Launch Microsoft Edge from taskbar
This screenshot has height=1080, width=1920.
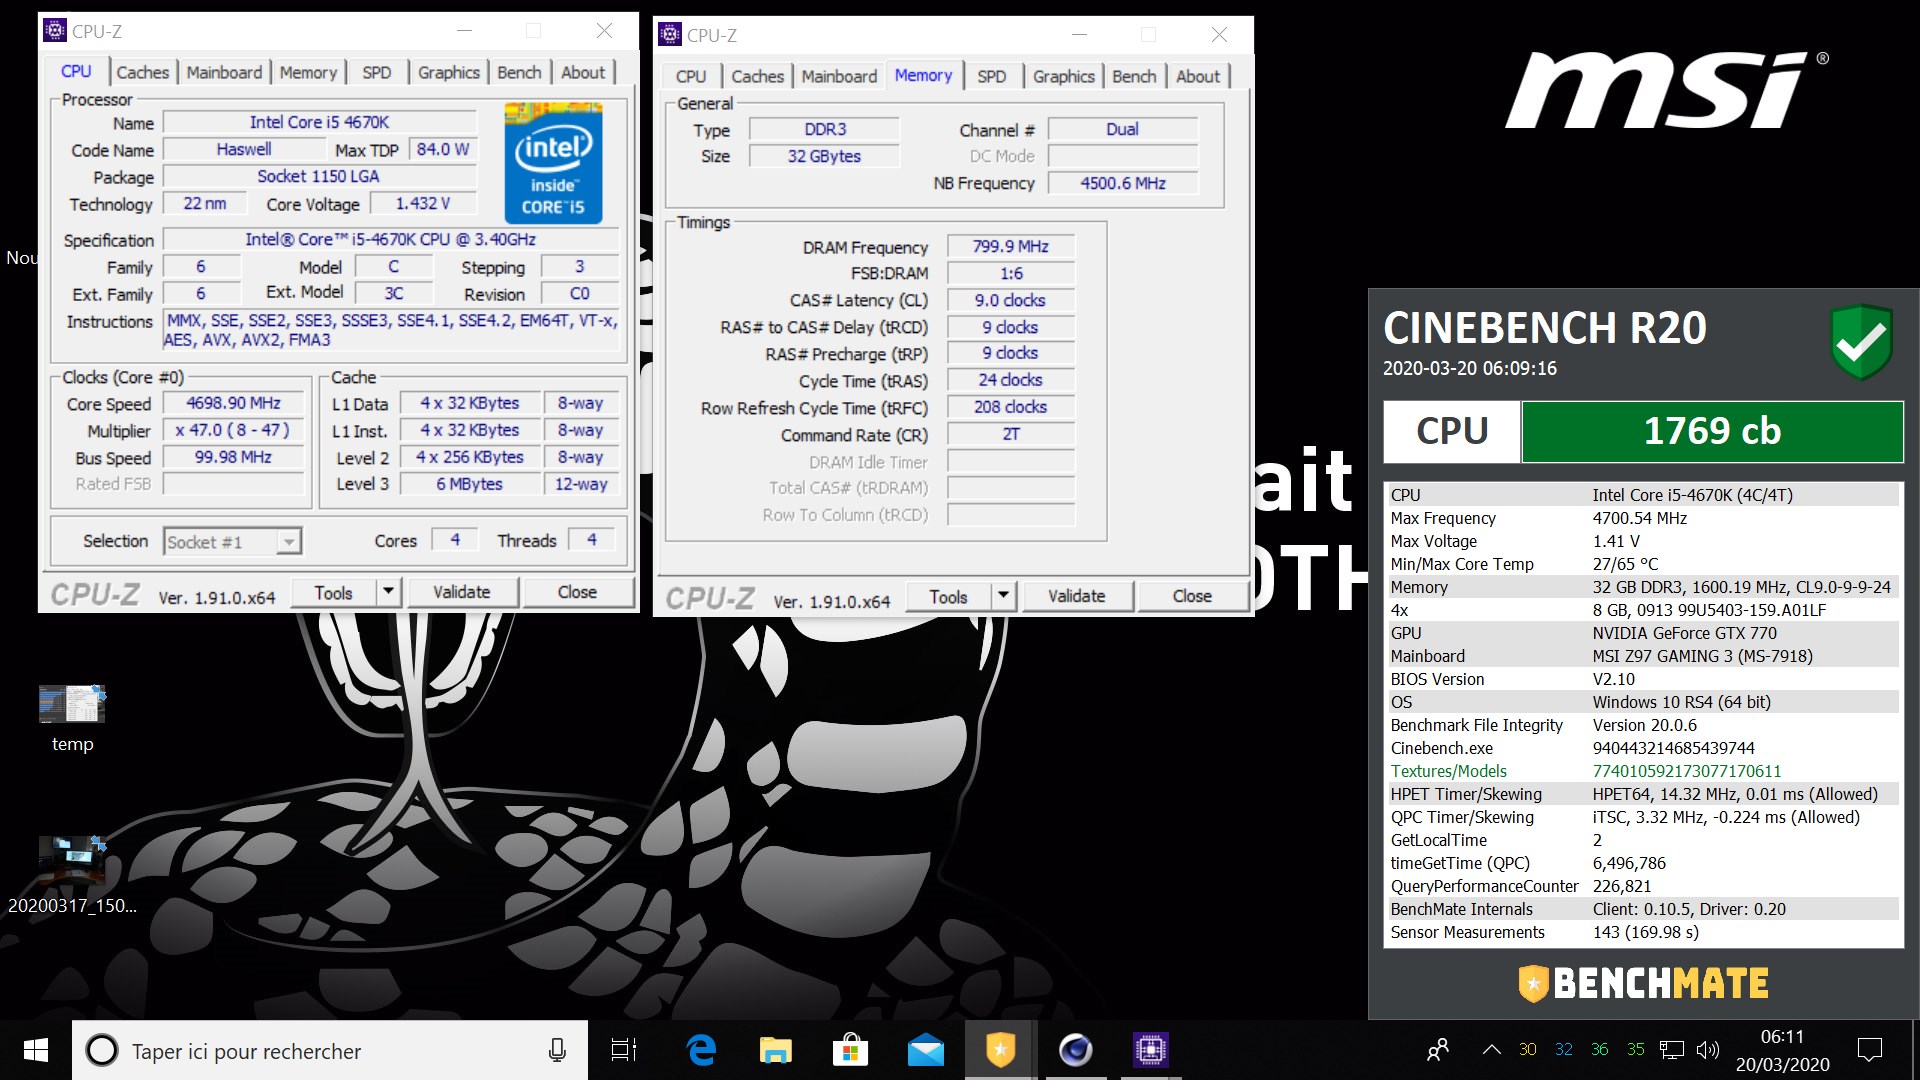coord(701,1050)
